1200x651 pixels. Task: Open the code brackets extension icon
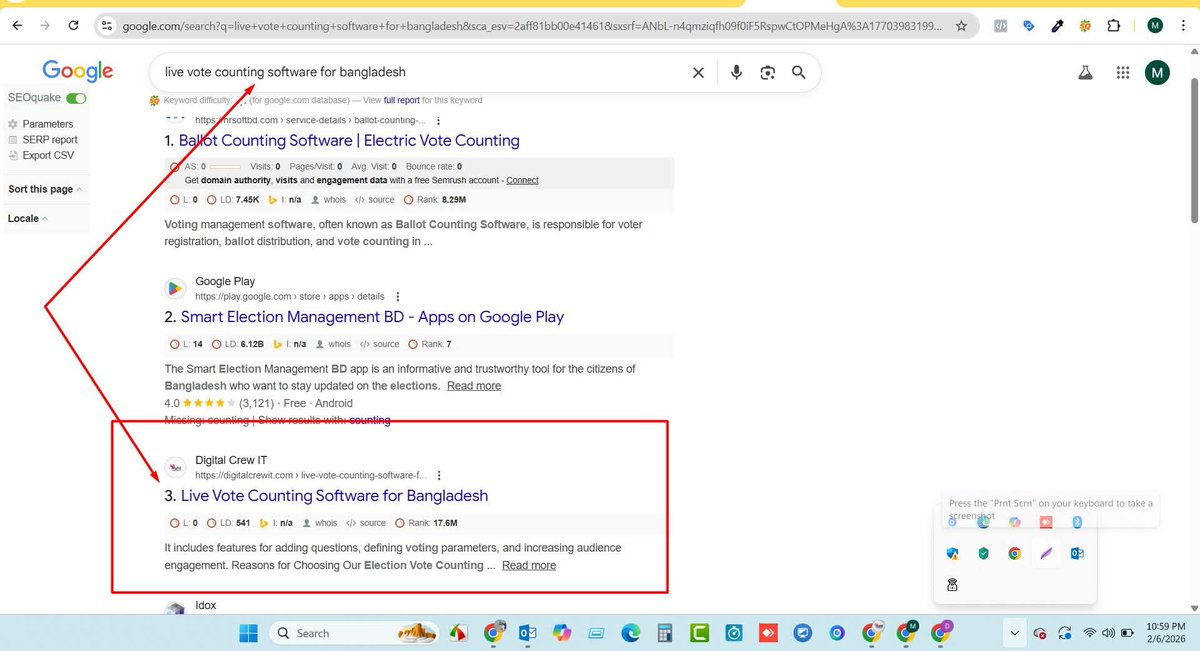999,26
